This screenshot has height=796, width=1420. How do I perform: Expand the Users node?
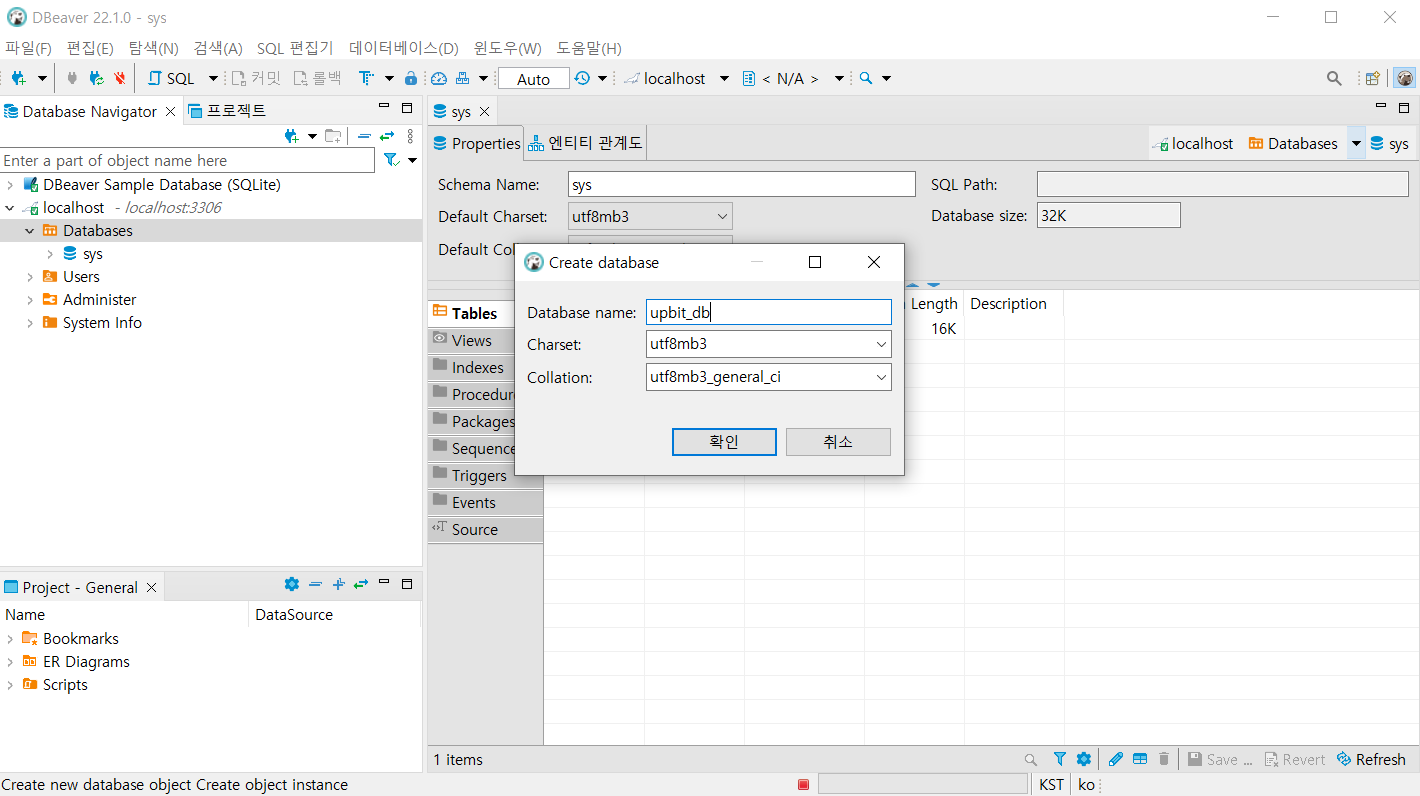coord(30,277)
